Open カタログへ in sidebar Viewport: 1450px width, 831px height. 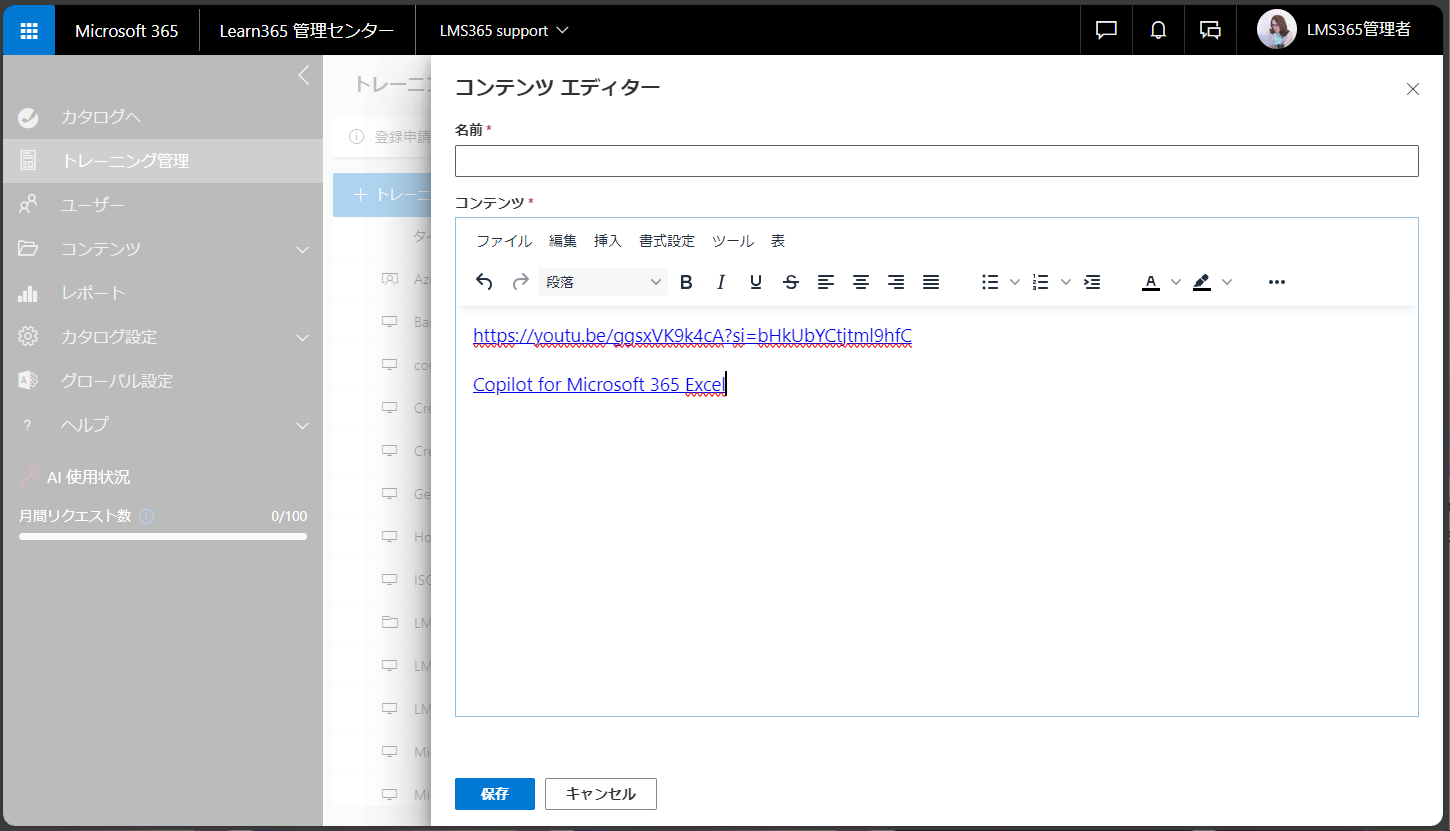pos(161,117)
